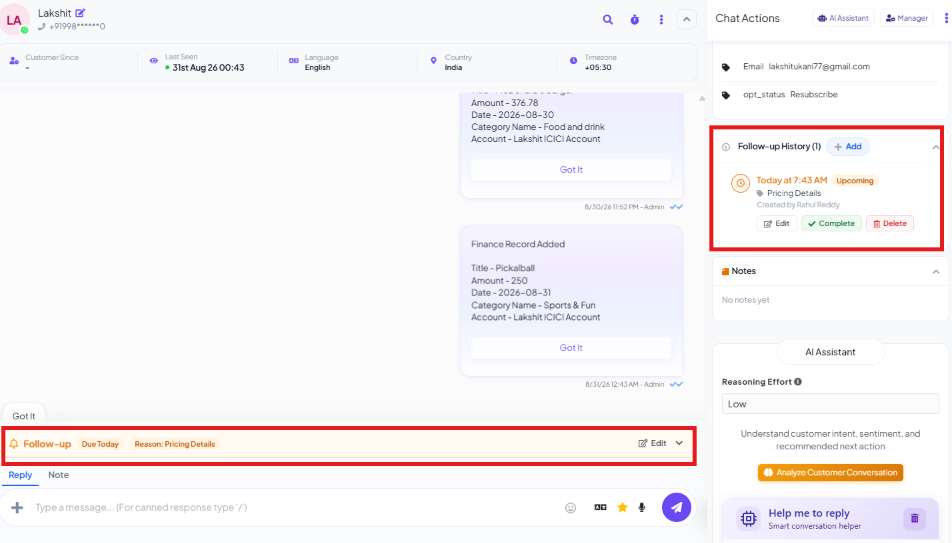Open search in chat header
Screen dimensions: 952x543
607,19
